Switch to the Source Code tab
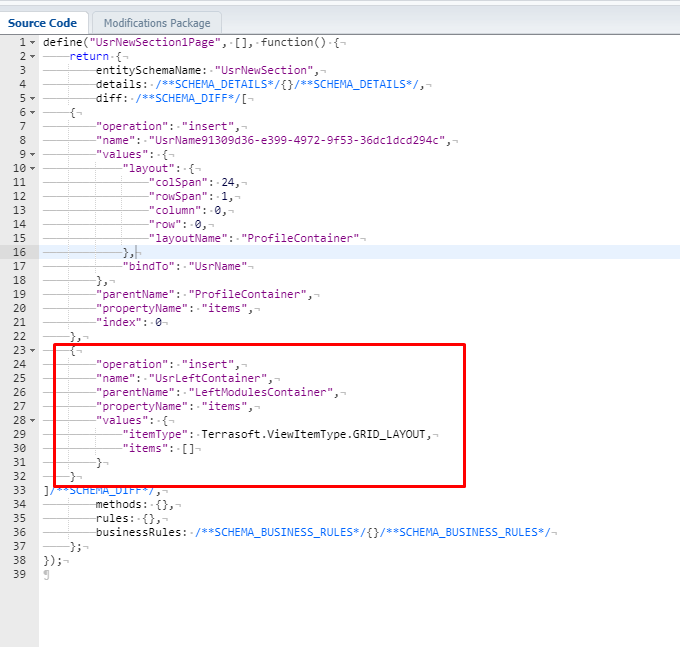Screen dimensions: 680x647 pyautogui.click(x=43, y=22)
